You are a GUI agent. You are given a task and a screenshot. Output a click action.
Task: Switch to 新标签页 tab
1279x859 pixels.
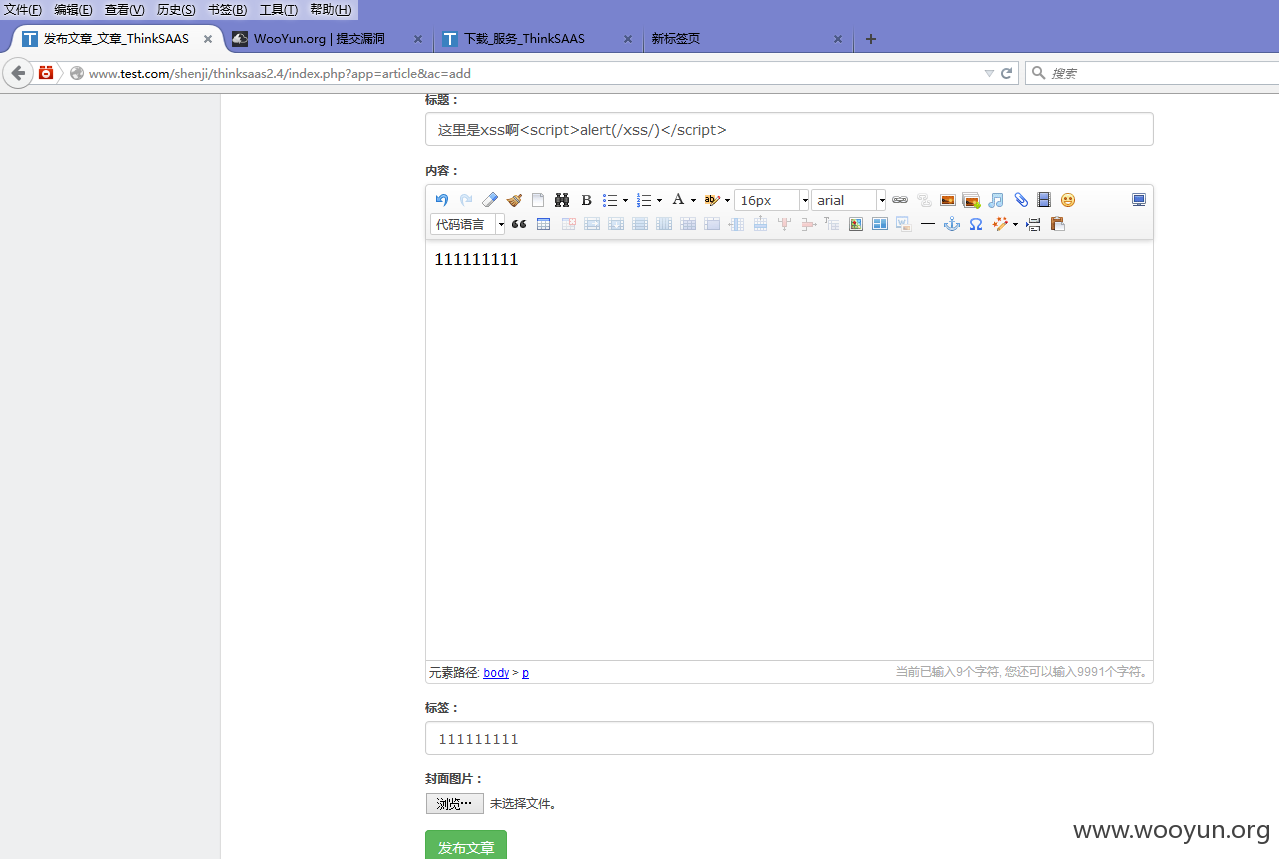point(748,39)
